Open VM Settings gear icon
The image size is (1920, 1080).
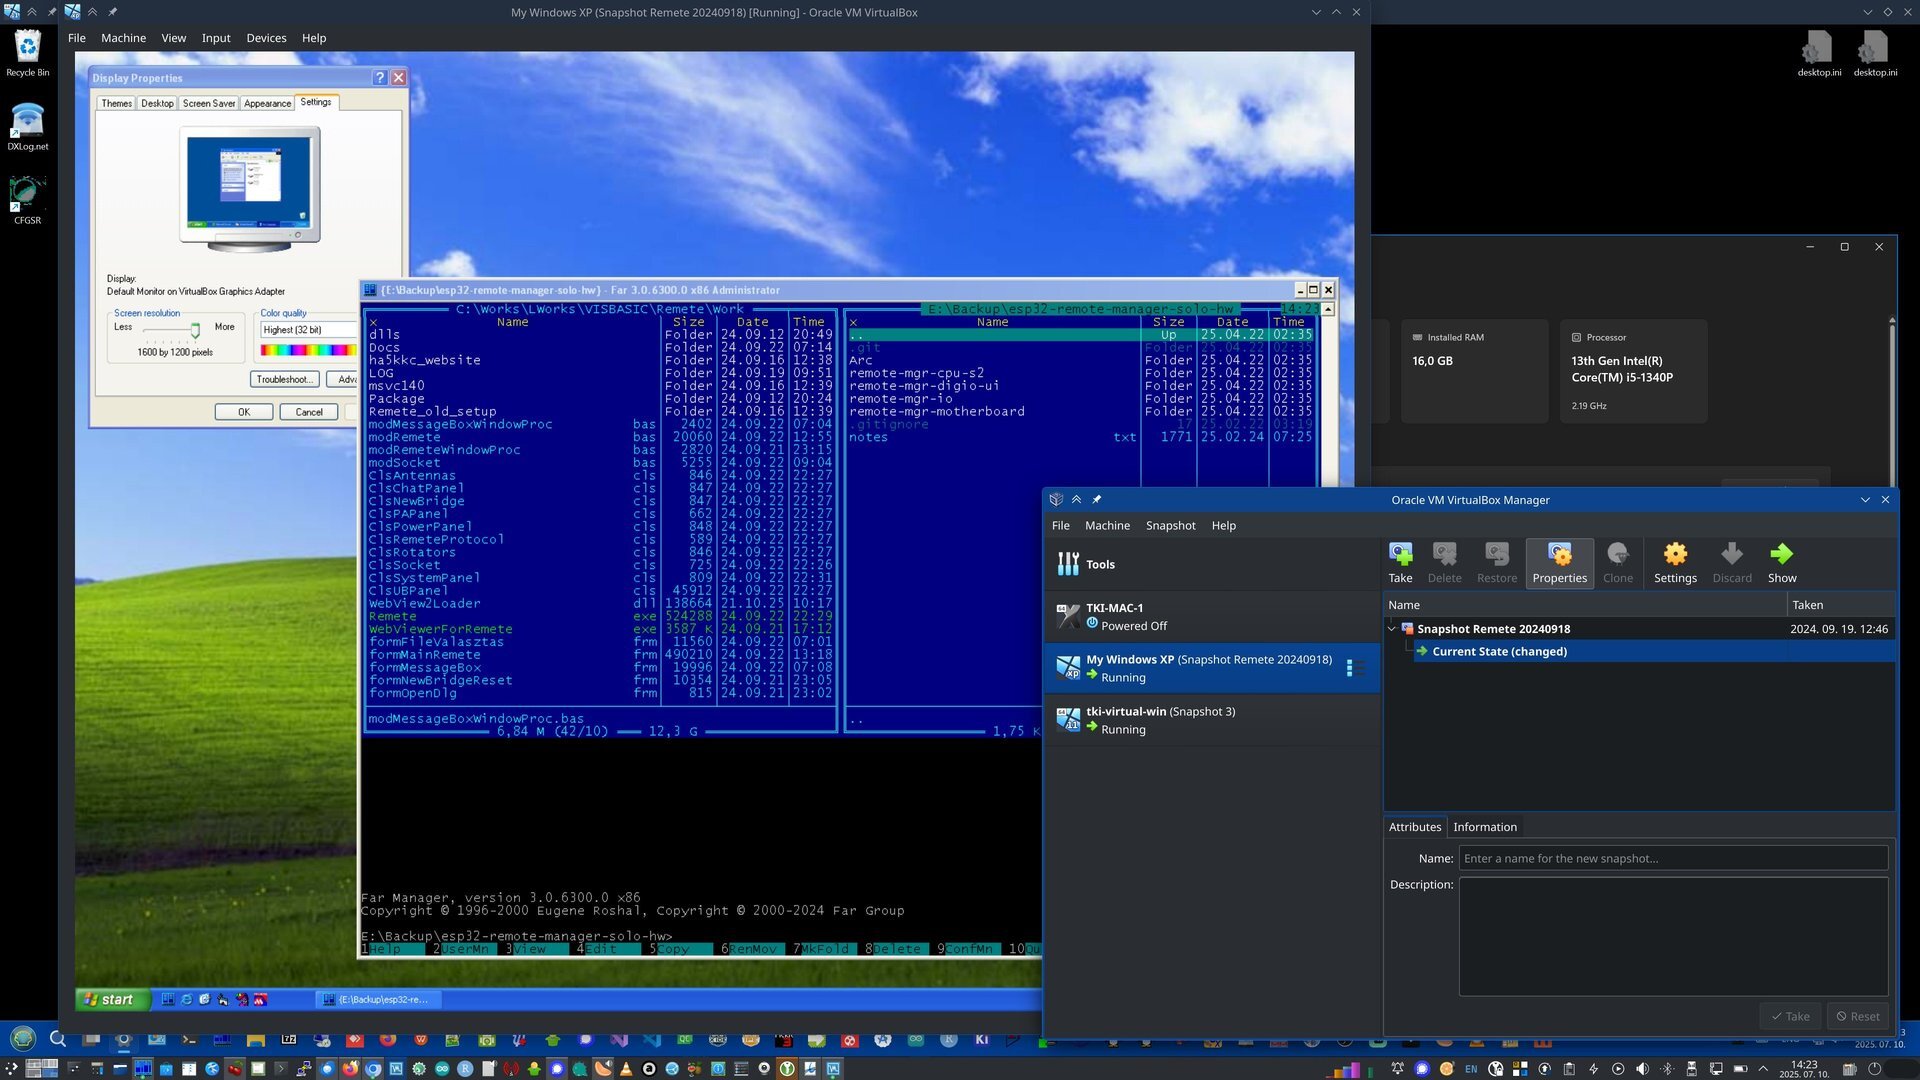coord(1675,555)
